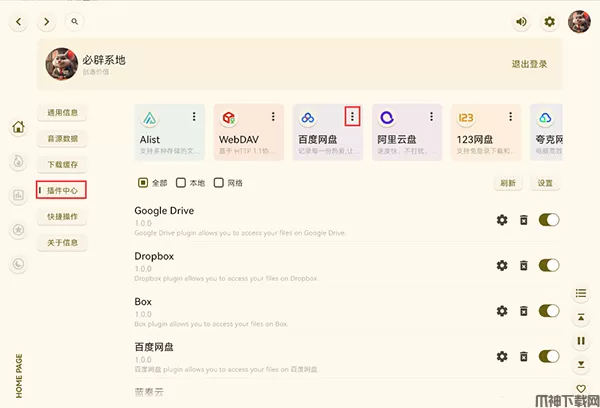Check the 本地 filter checkbox

tap(181, 183)
